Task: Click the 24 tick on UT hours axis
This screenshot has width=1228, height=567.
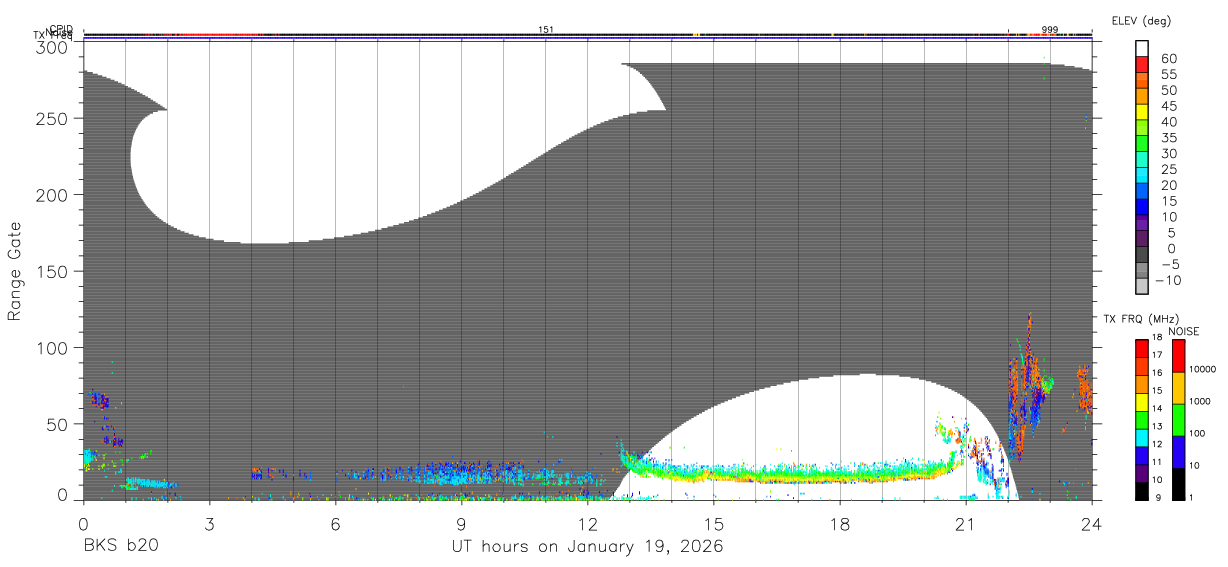Action: point(1091,523)
